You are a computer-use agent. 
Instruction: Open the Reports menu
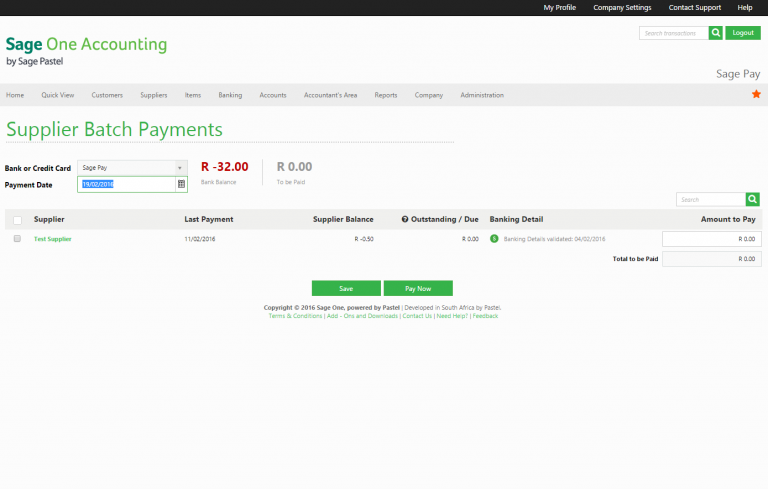click(386, 95)
